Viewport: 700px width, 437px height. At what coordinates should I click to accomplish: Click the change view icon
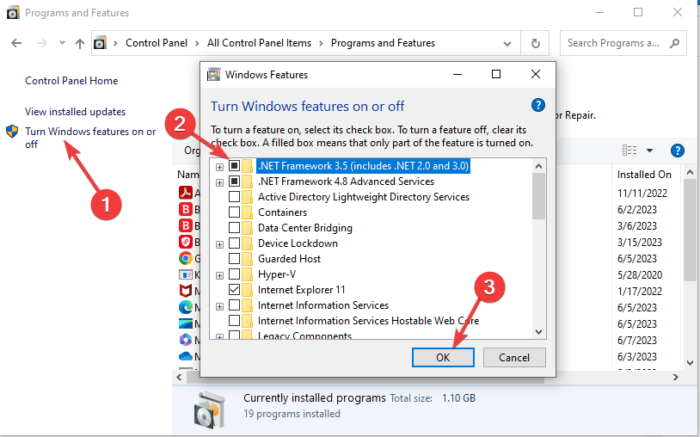pyautogui.click(x=629, y=150)
